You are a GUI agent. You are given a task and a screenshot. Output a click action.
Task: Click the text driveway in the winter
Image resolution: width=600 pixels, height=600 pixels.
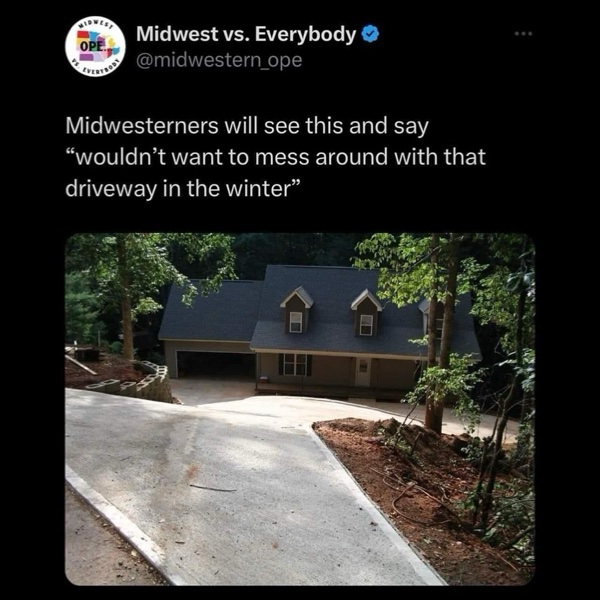(x=182, y=188)
